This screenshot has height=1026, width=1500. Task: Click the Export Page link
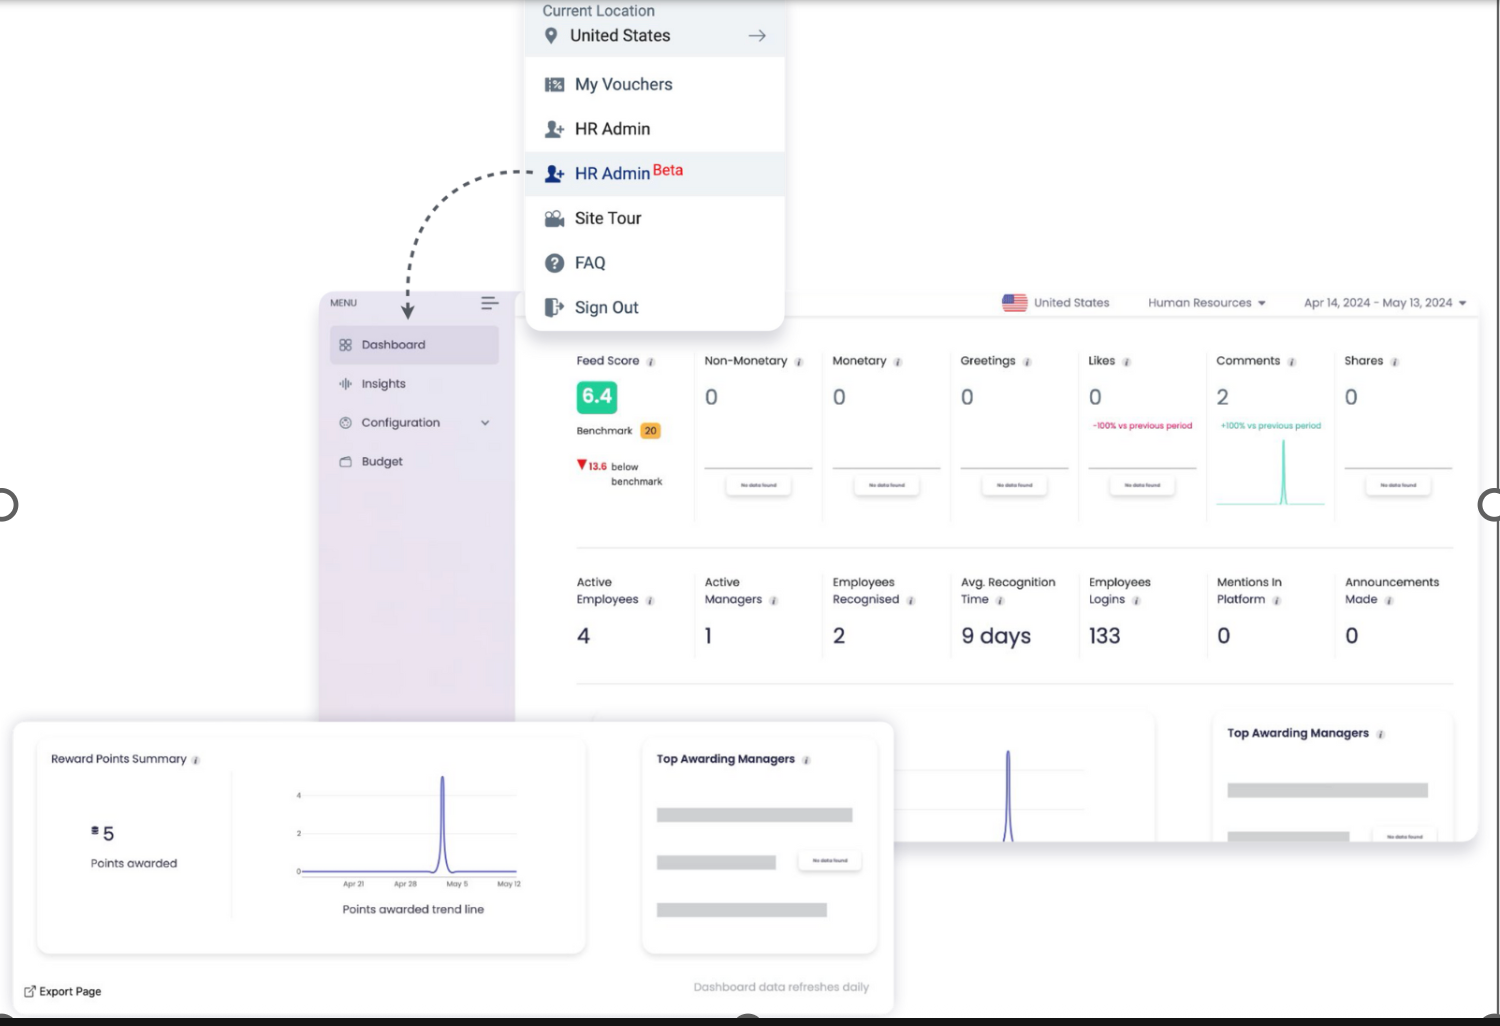click(x=62, y=991)
